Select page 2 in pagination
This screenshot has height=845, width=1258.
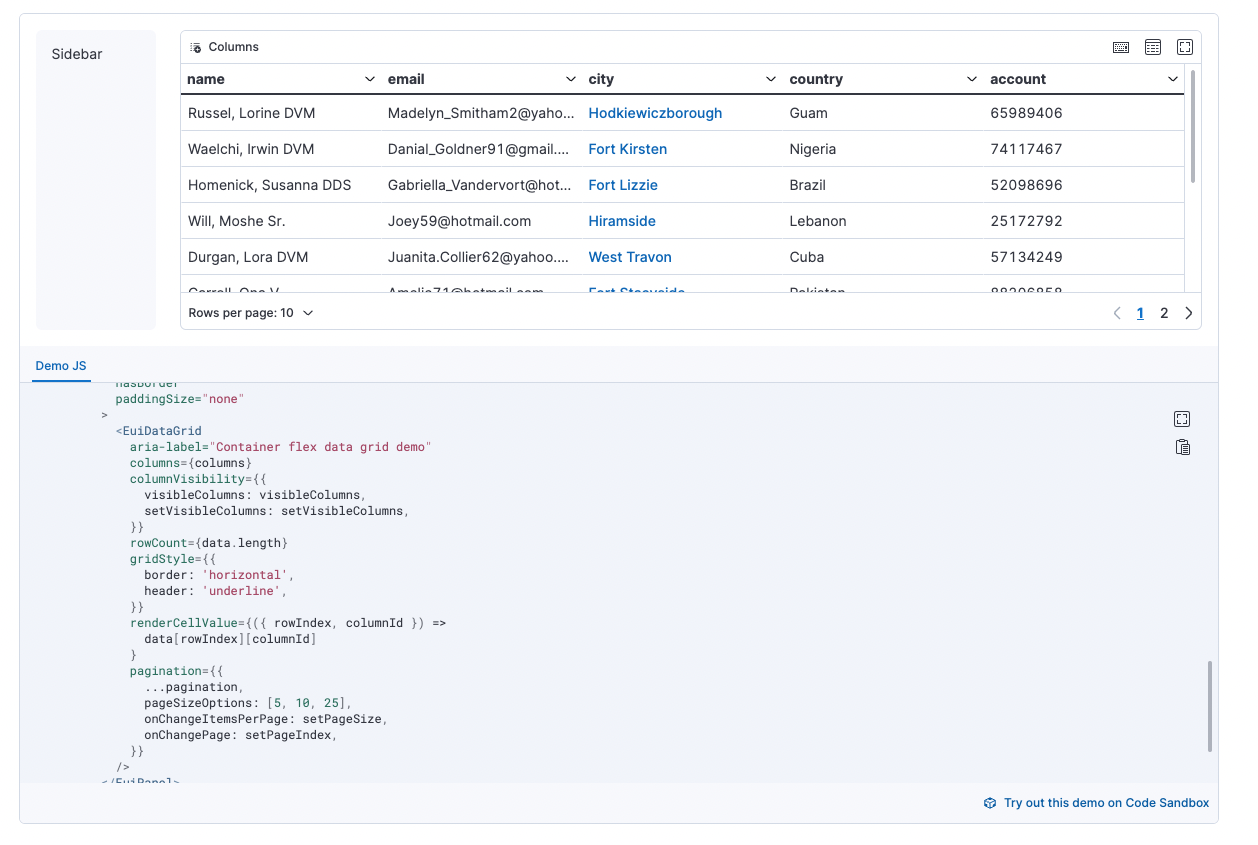coord(1164,312)
